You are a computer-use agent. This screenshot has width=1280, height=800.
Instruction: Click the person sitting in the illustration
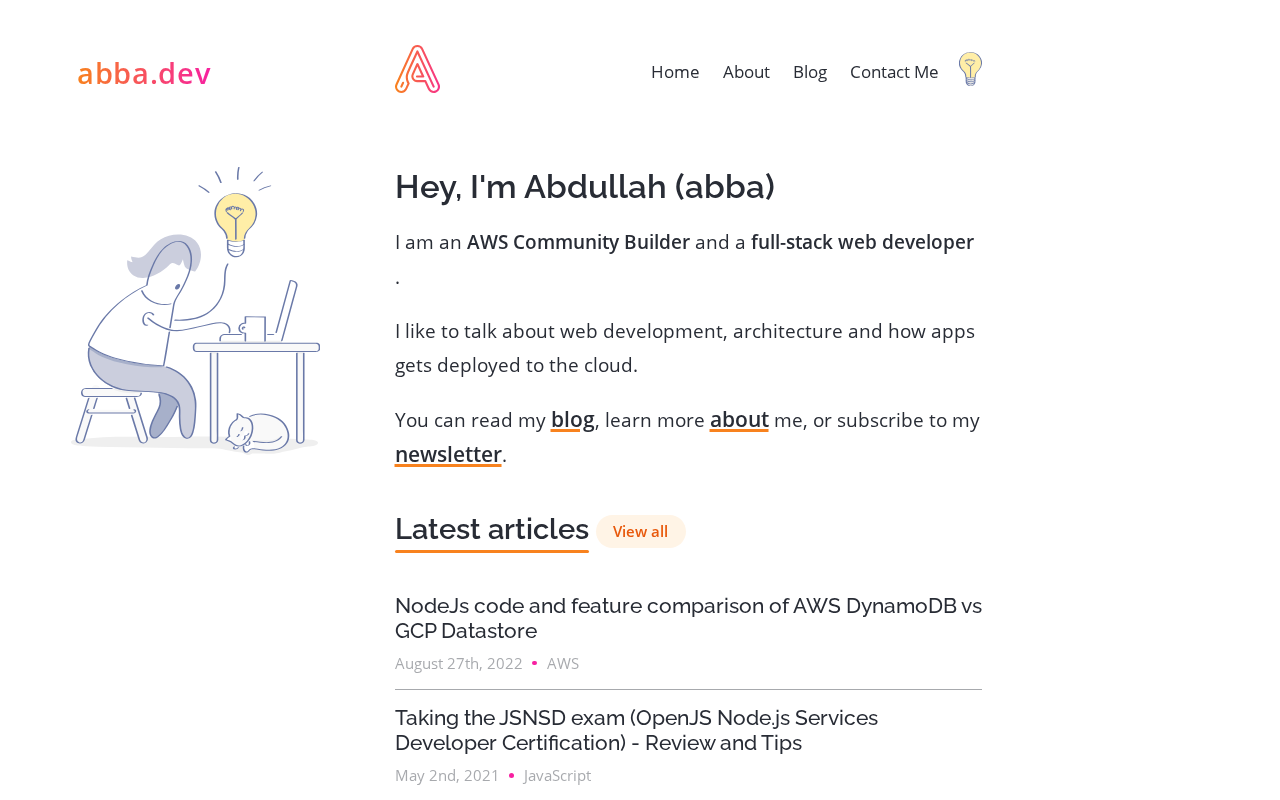click(150, 330)
